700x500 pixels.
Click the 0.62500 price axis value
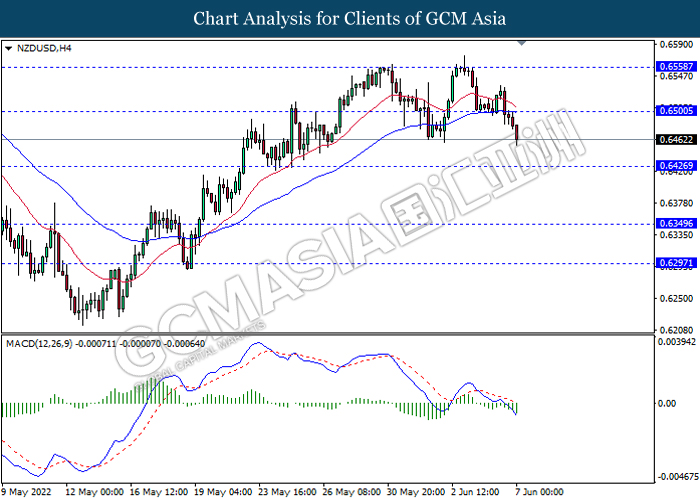click(x=677, y=298)
